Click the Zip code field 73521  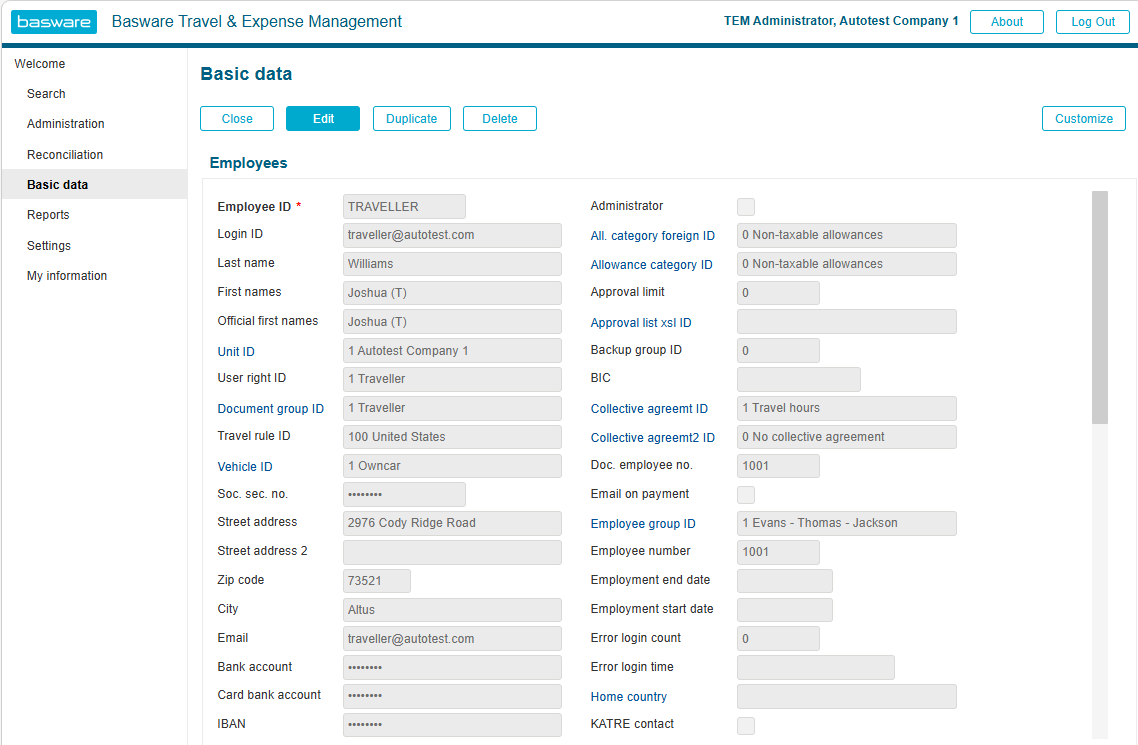377,581
